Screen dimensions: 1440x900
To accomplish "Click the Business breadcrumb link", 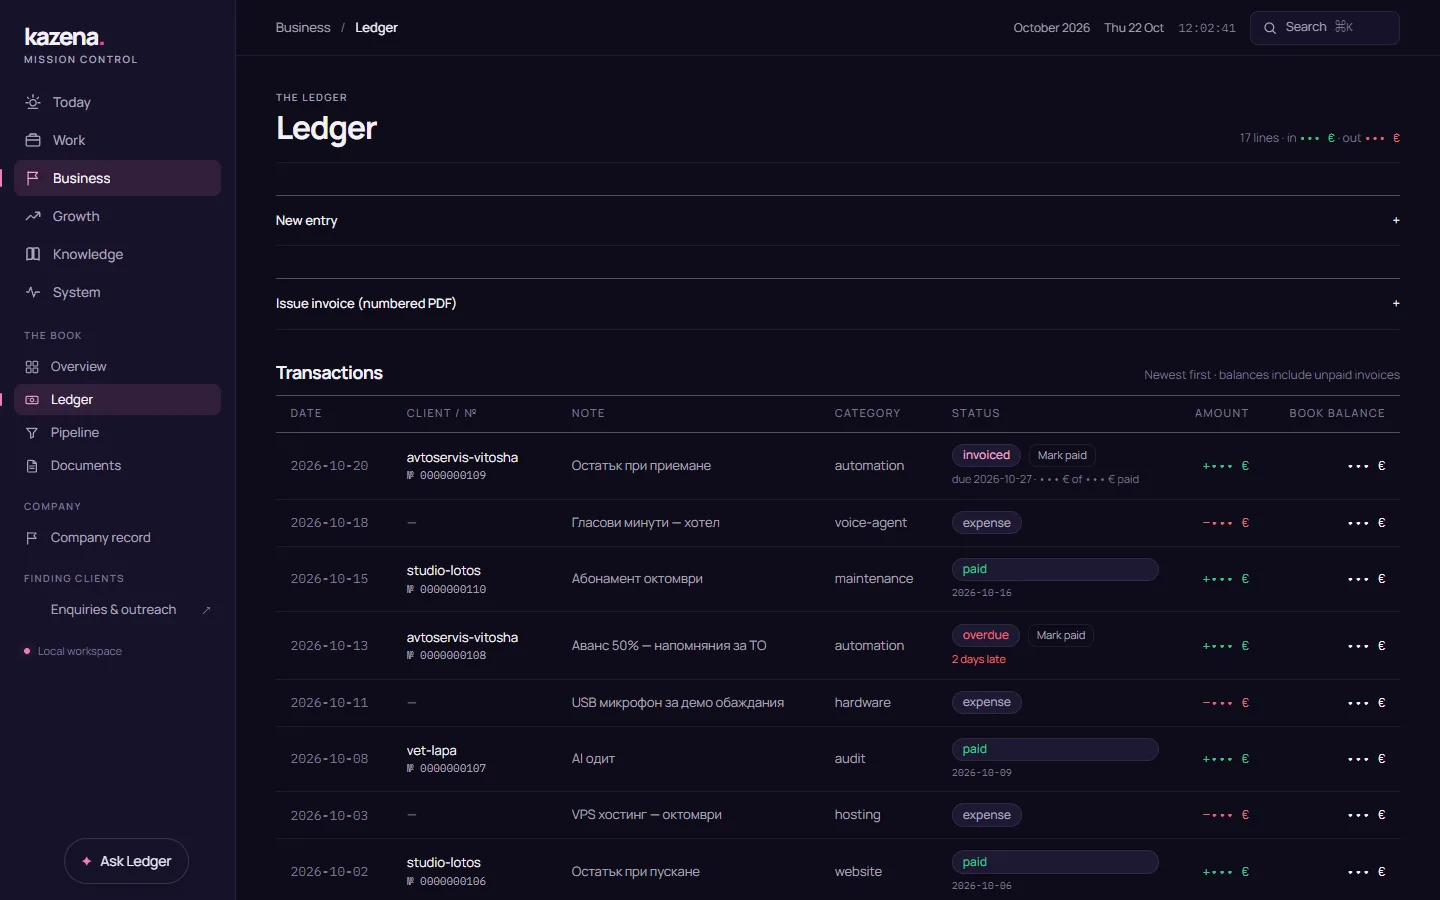I will [x=303, y=28].
